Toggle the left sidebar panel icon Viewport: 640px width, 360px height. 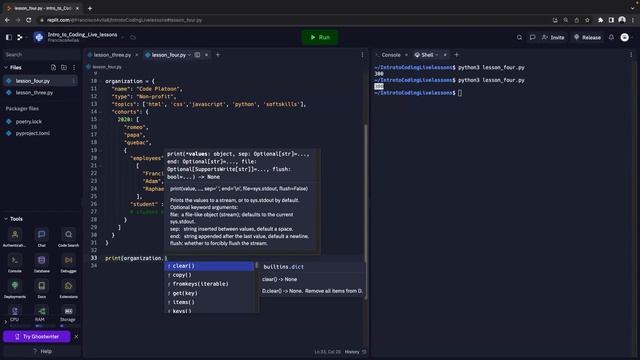(x=9, y=37)
